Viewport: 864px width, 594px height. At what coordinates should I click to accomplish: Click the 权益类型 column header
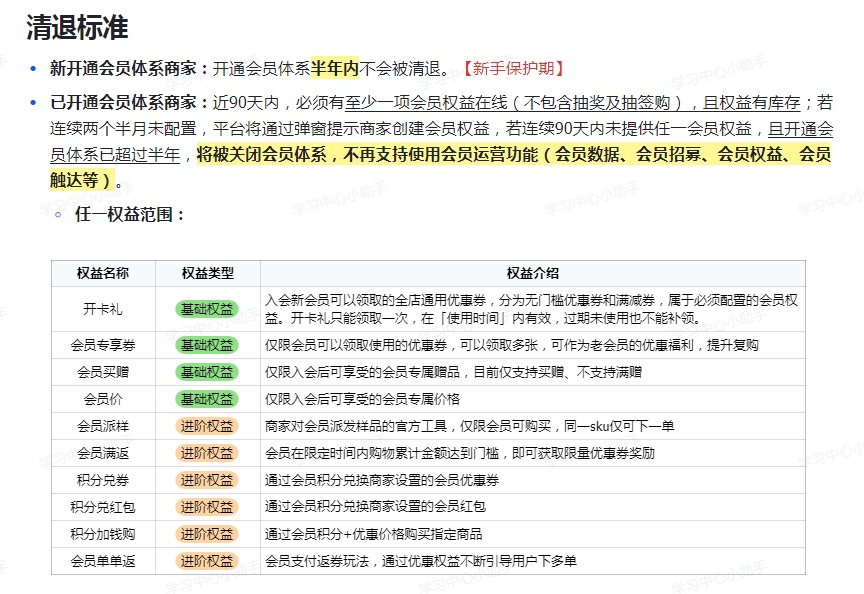coord(208,273)
